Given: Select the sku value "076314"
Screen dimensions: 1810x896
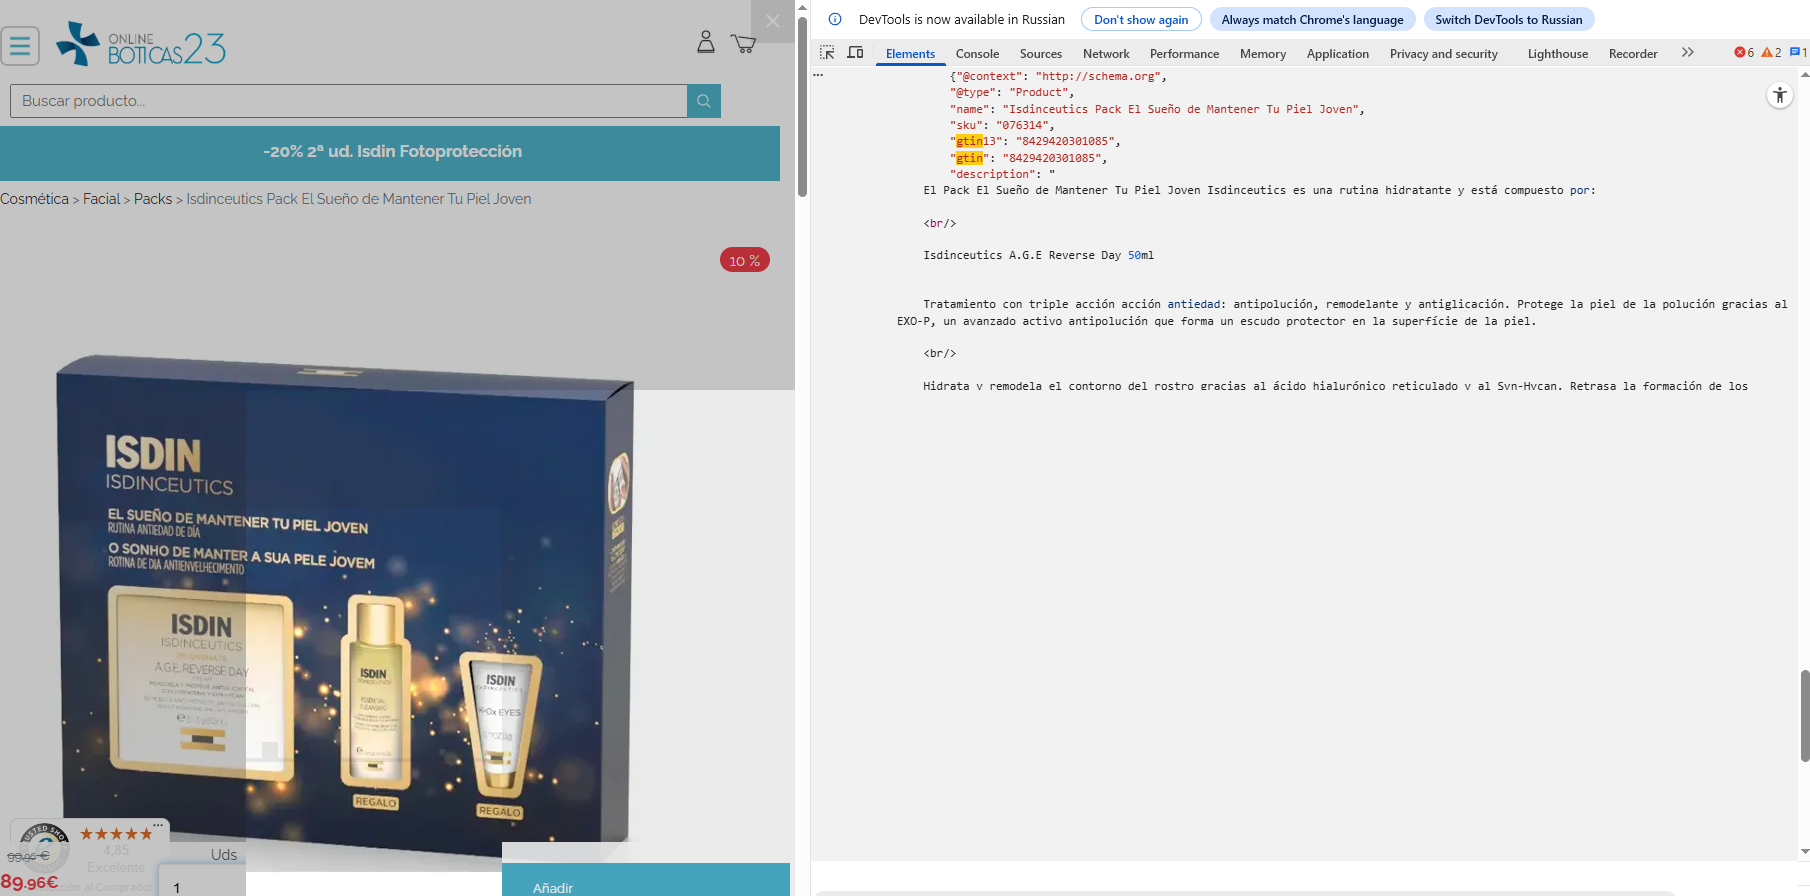Looking at the screenshot, I should point(1023,125).
